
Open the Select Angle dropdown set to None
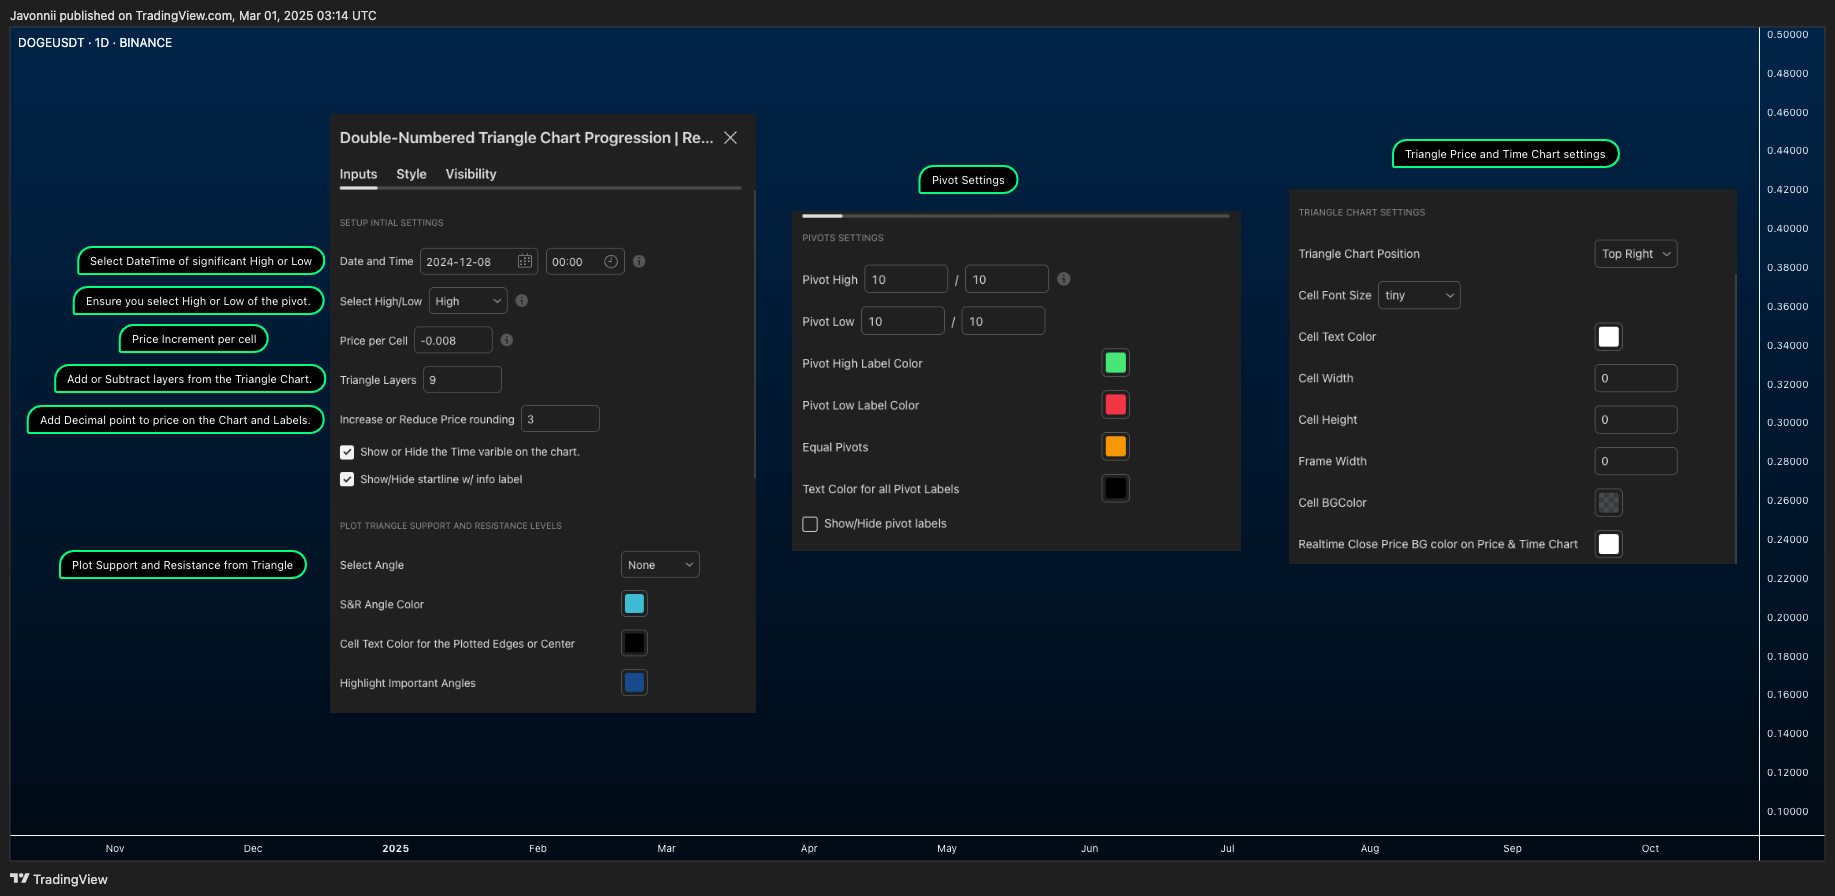click(660, 565)
